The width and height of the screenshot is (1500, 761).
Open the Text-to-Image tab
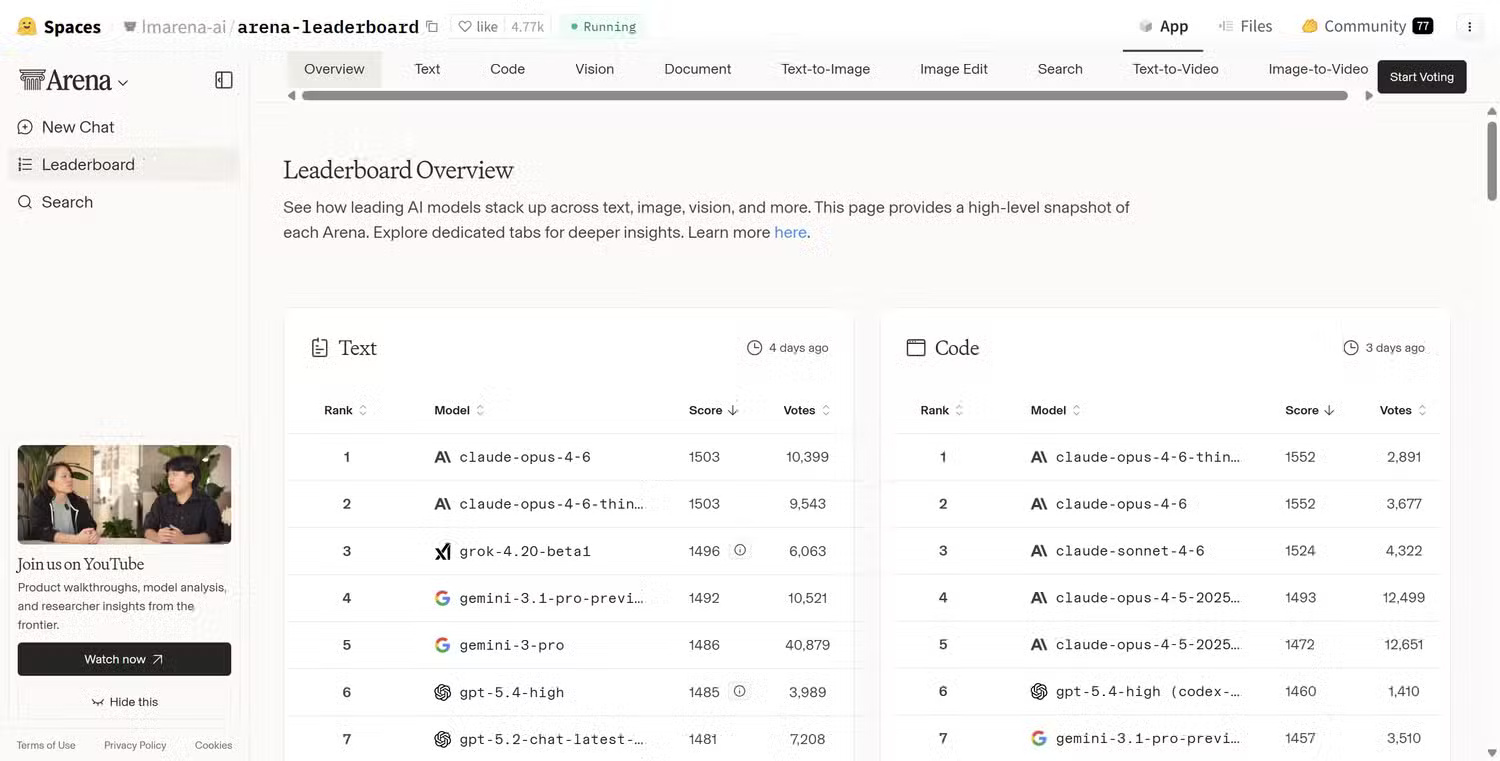click(825, 69)
